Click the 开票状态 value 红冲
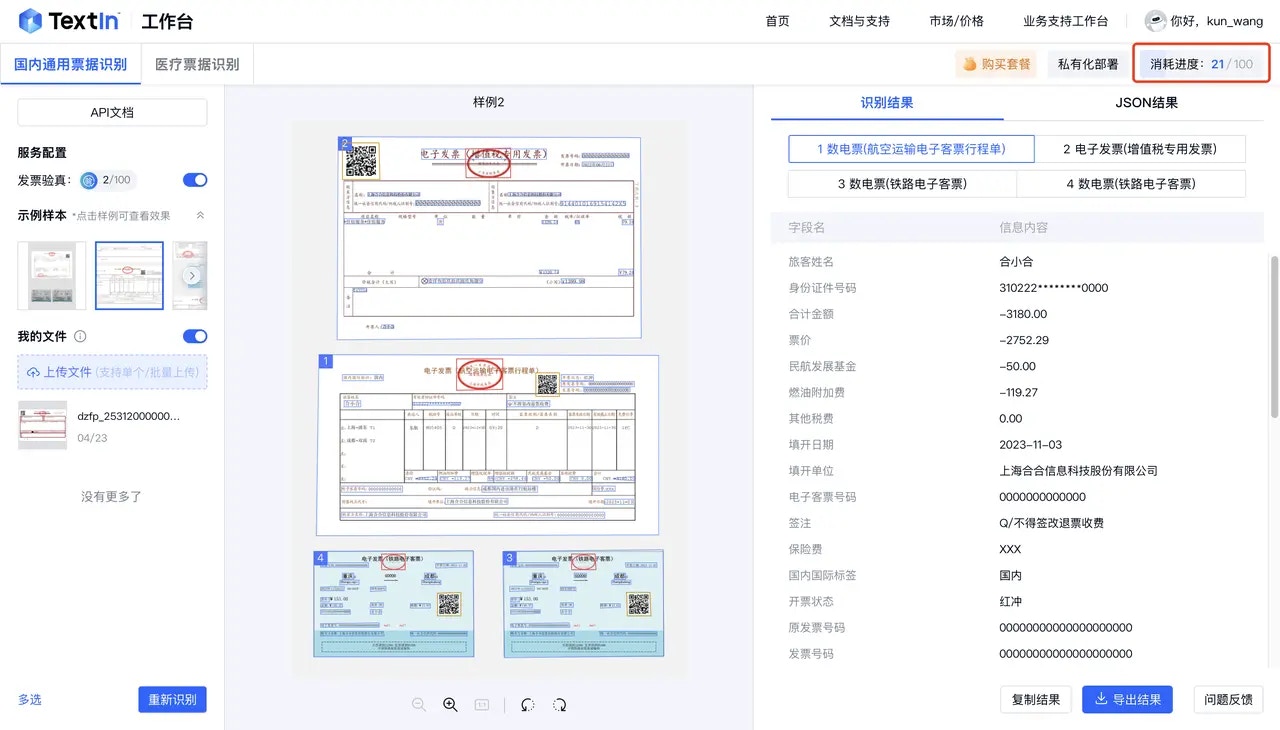 click(x=1011, y=601)
